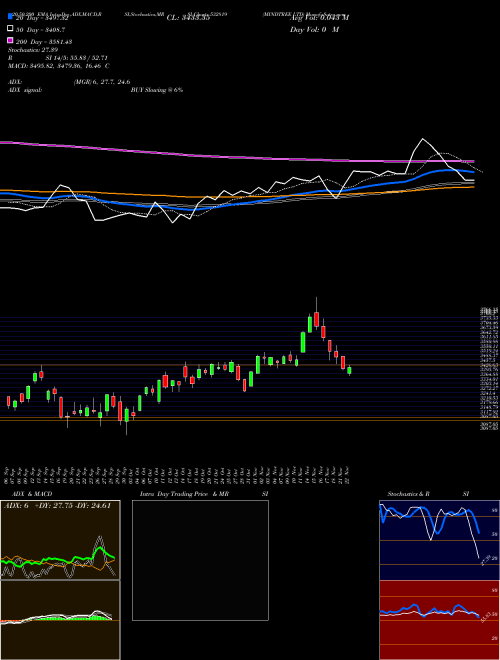Screen dimensions: 500x660
Task: Click the white 50 Day EMA legend swatch
Action: 10,29
